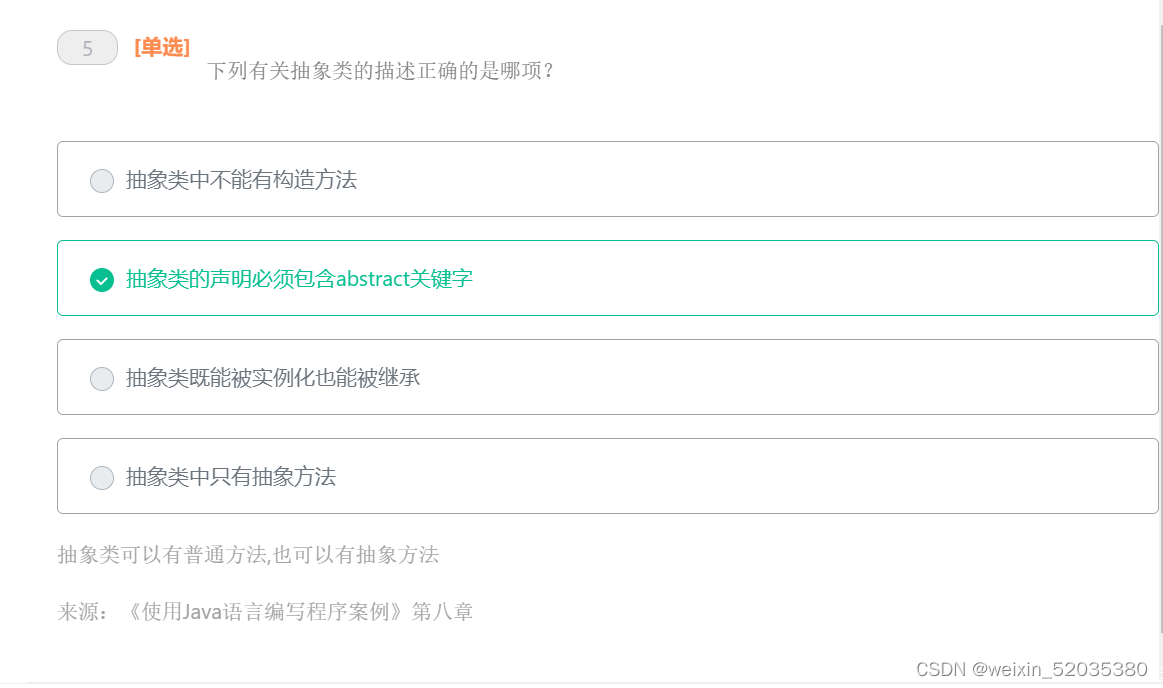Click the radio circle of the last option
The height and width of the screenshot is (688, 1163).
tap(101, 477)
